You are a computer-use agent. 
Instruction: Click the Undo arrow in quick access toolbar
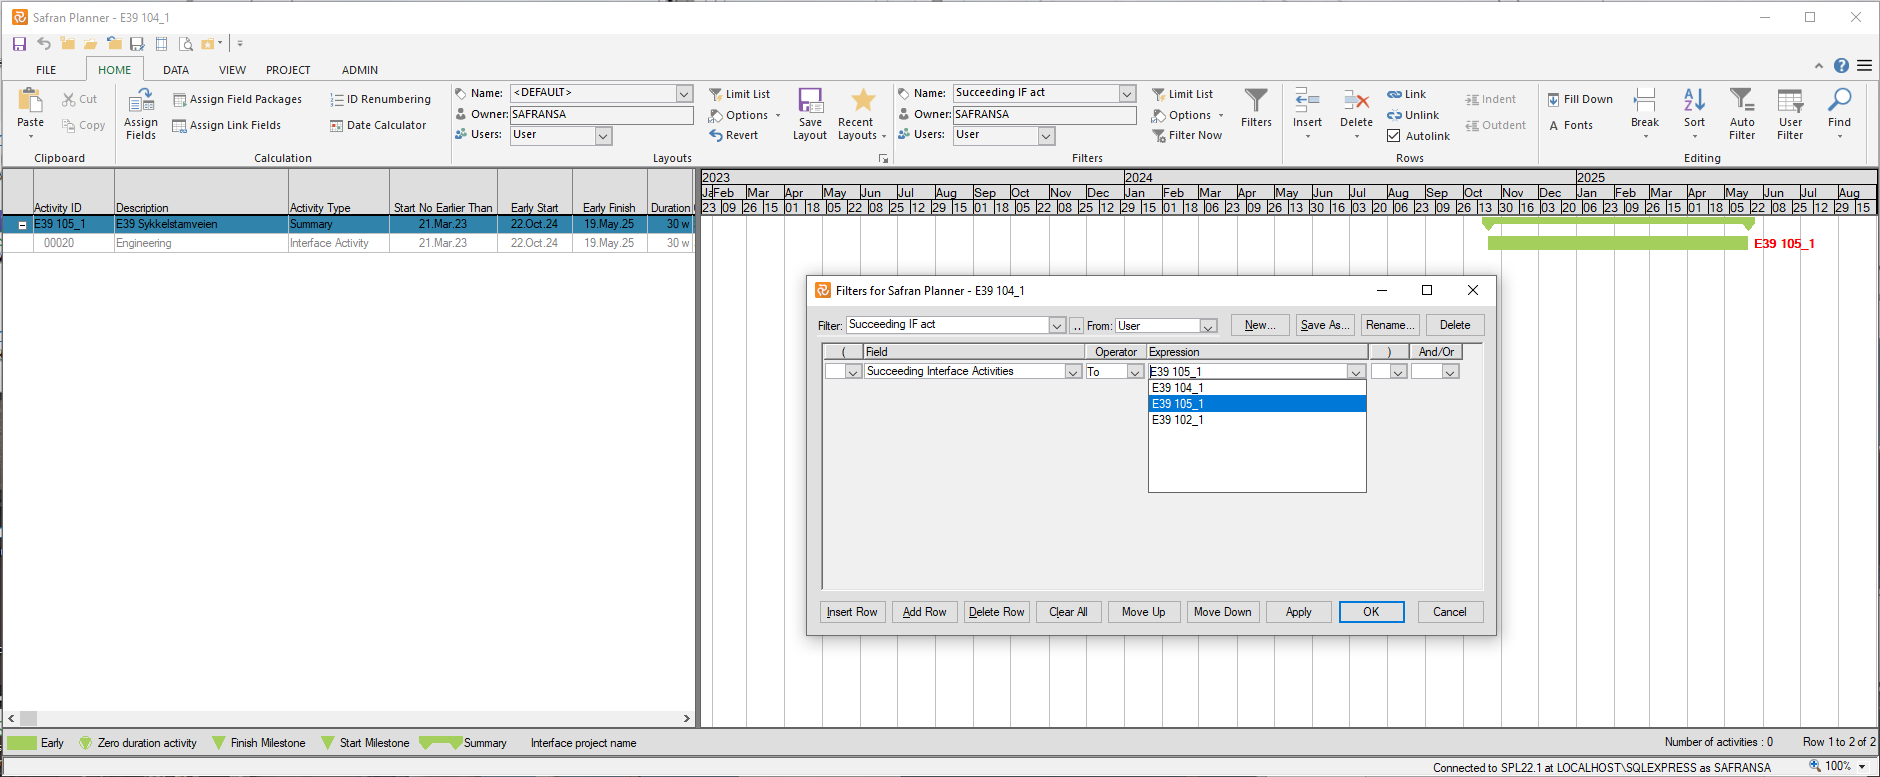[43, 44]
